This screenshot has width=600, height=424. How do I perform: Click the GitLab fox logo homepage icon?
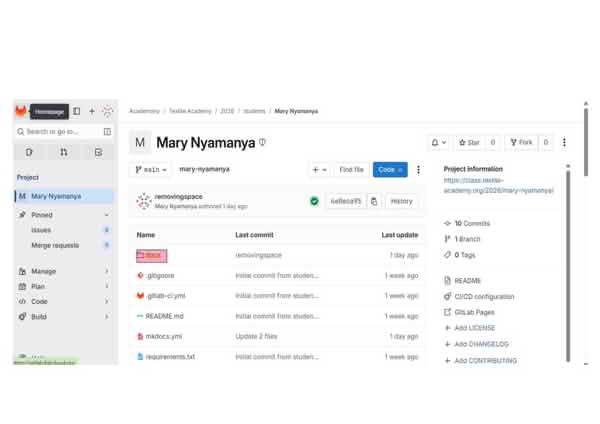pyautogui.click(x=21, y=111)
